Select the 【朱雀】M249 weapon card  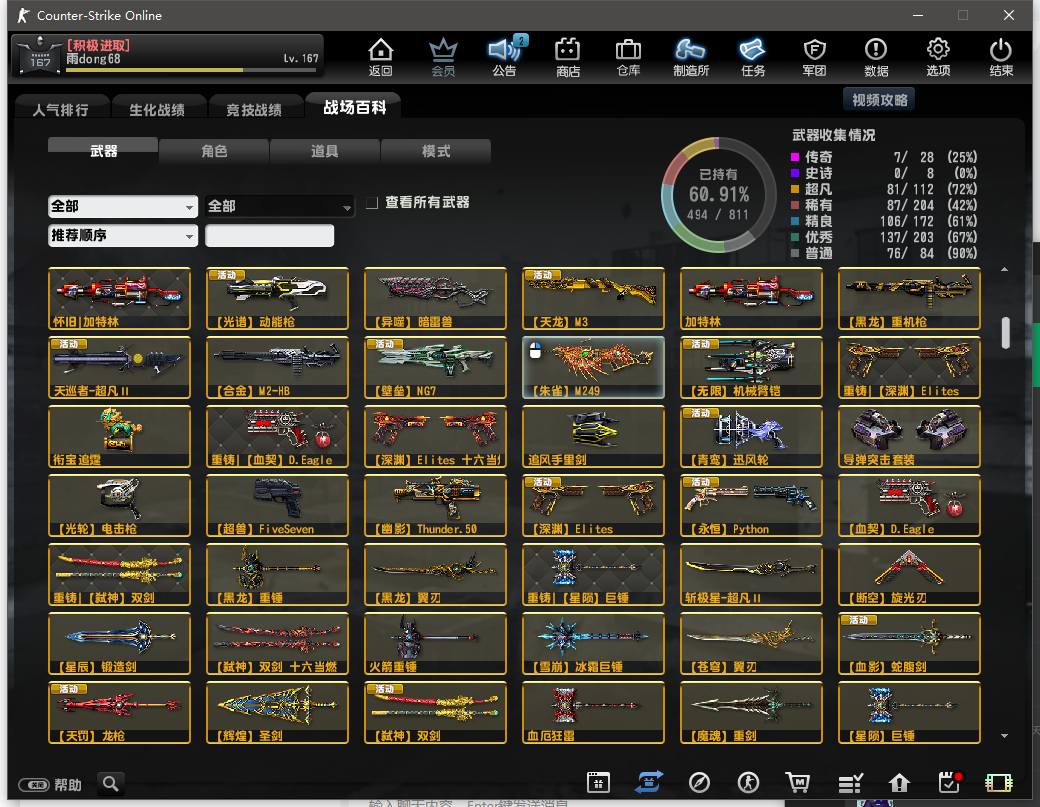click(593, 367)
